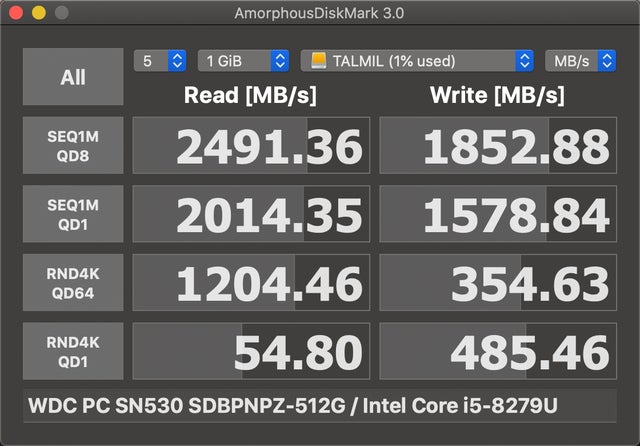Screen dimensions: 640x446
Task: Click the RND4K QD1 write result 485.46
Action: point(498,351)
